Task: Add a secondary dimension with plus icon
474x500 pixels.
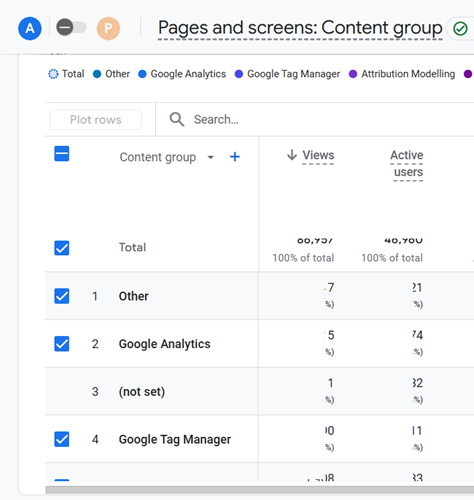Action: coord(235,157)
